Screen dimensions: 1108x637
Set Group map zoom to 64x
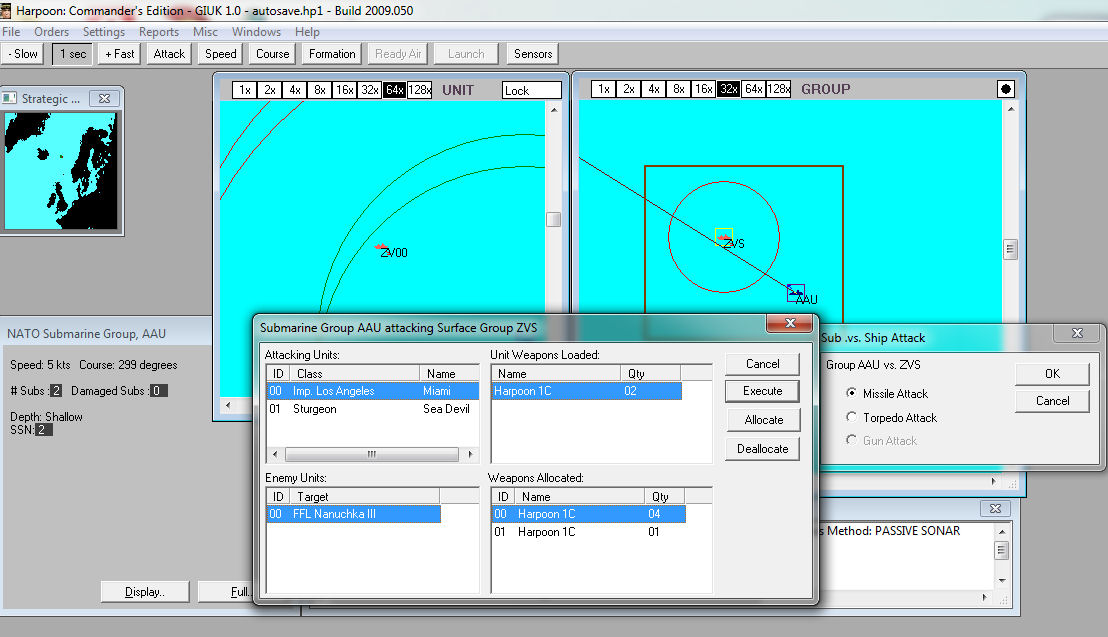point(754,89)
